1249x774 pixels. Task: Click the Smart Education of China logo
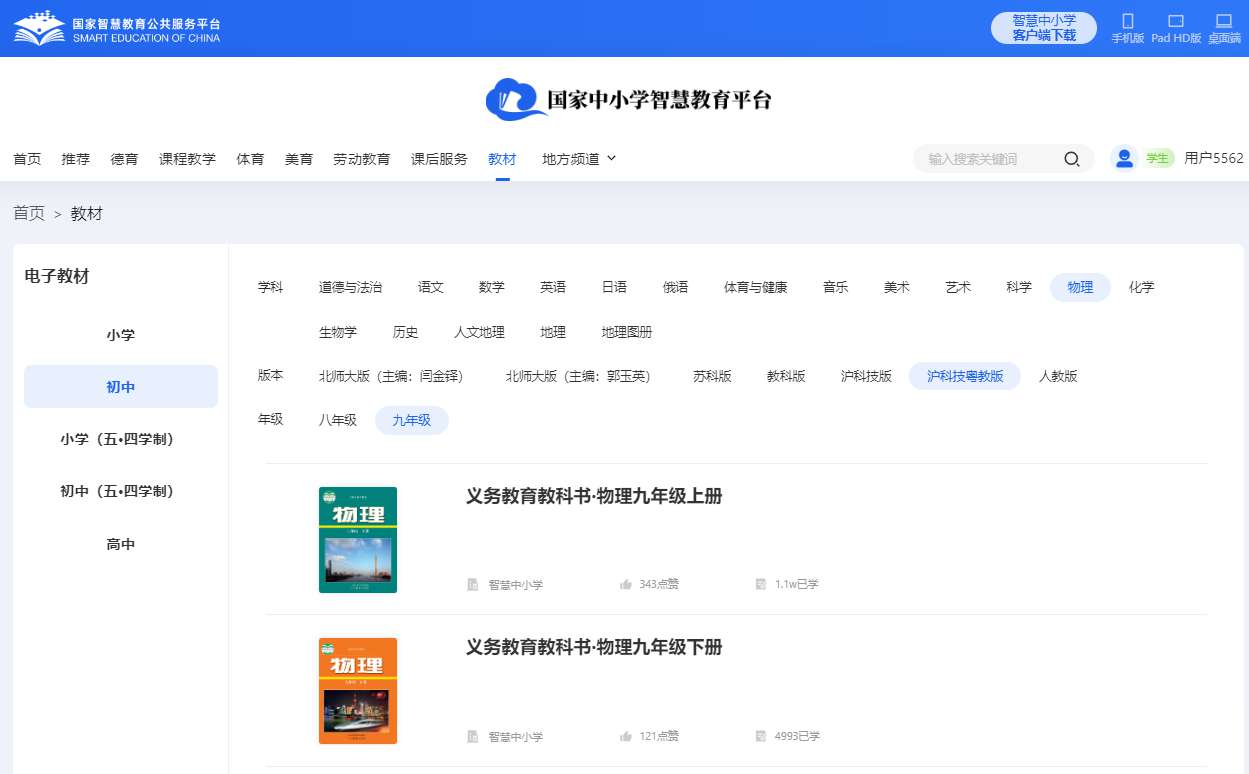point(117,28)
